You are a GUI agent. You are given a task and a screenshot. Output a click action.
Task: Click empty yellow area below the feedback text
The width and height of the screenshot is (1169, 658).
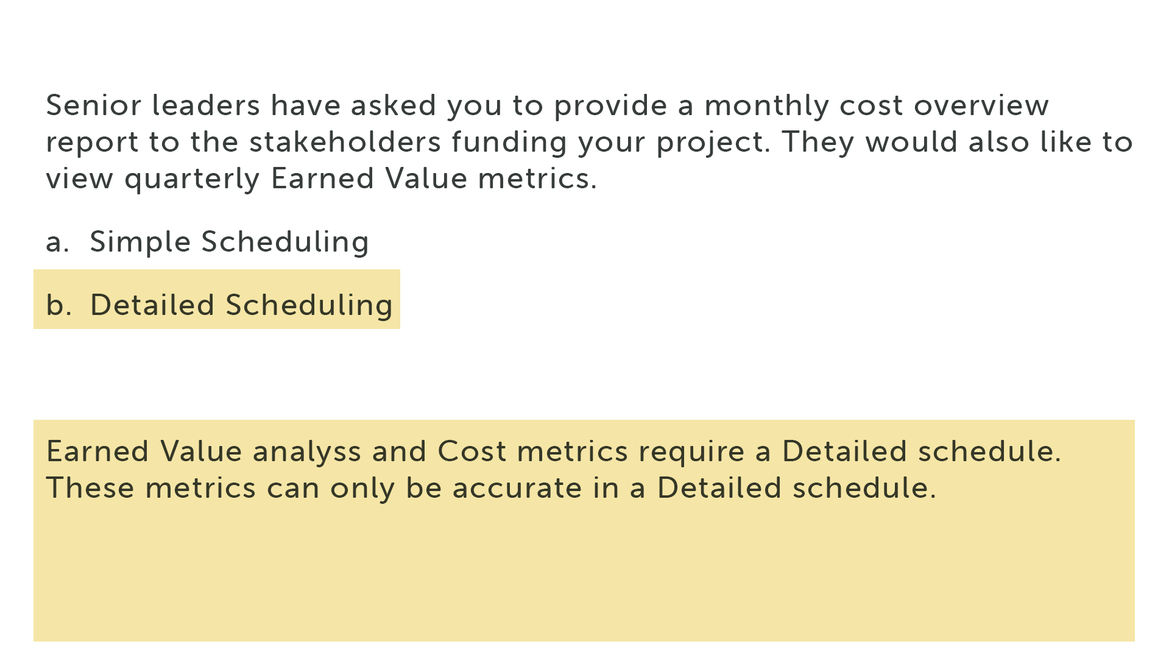point(584,574)
